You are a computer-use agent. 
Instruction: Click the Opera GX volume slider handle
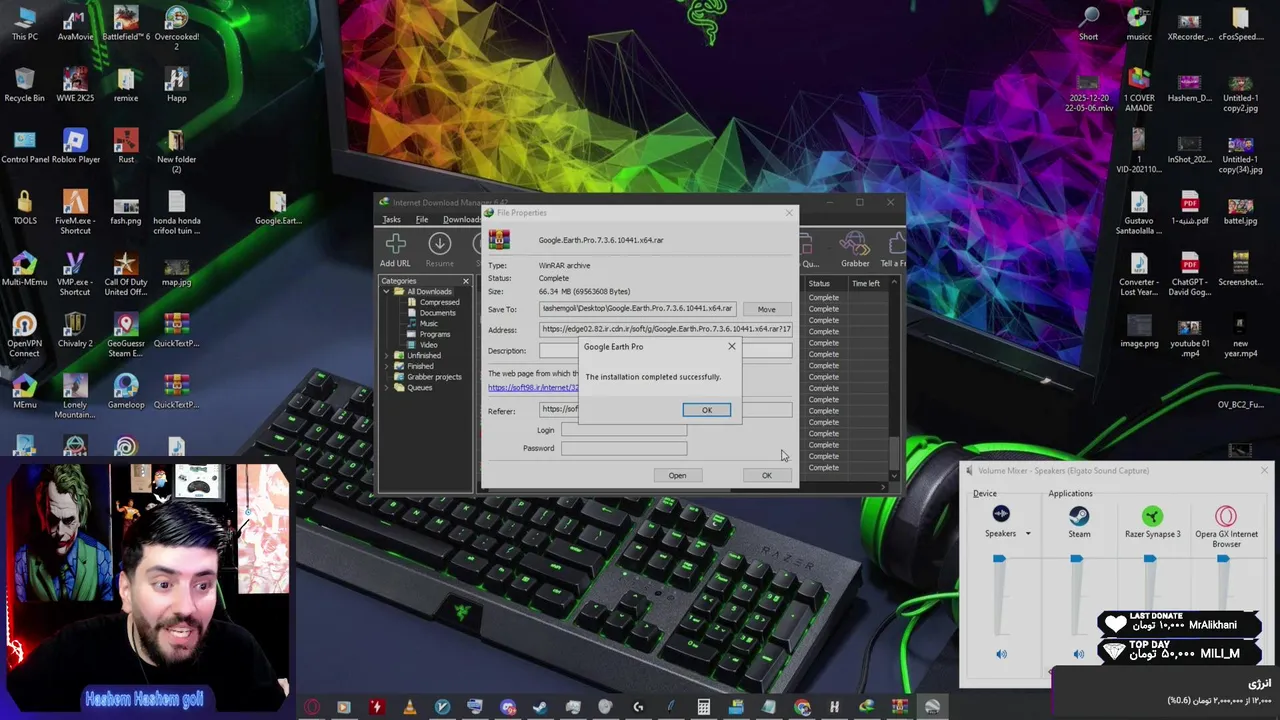(x=1223, y=559)
